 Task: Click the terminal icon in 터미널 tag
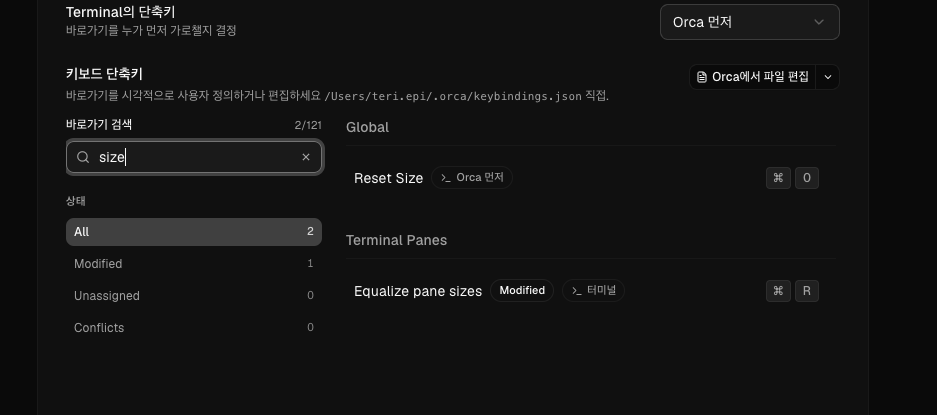pyautogui.click(x=577, y=291)
